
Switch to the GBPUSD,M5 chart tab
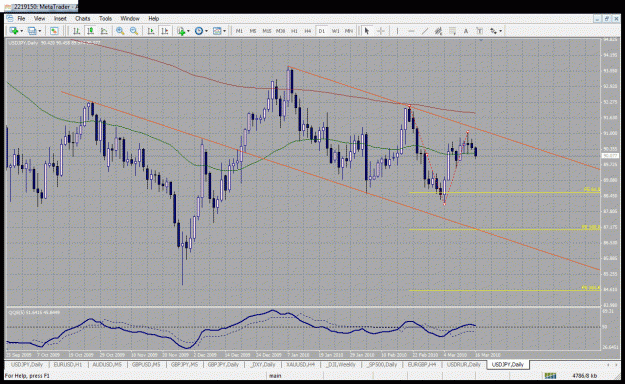click(x=146, y=364)
